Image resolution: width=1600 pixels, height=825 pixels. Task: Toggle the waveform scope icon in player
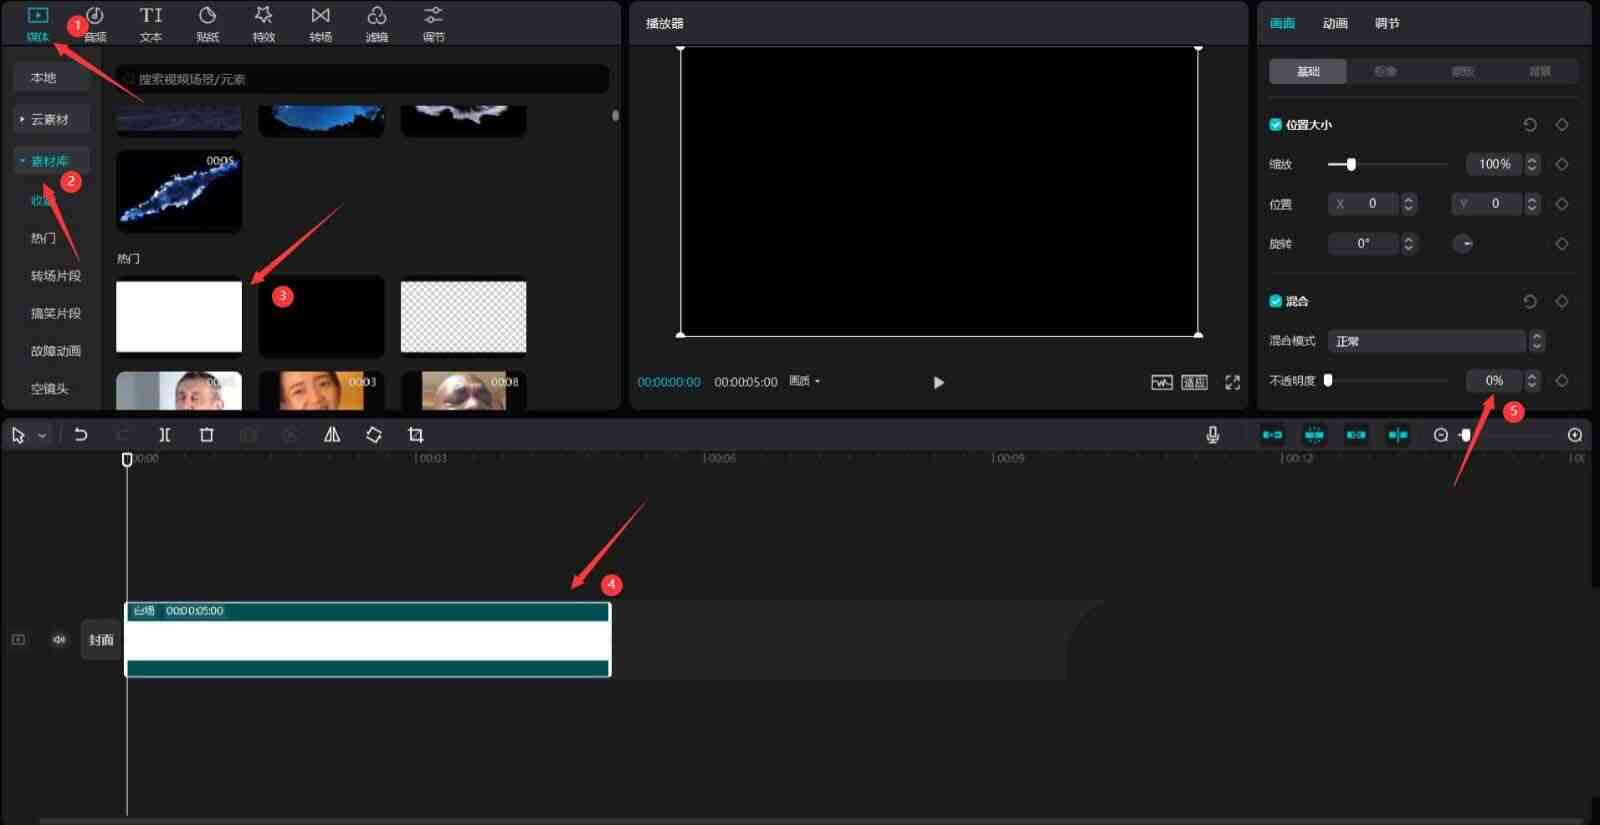(1161, 382)
